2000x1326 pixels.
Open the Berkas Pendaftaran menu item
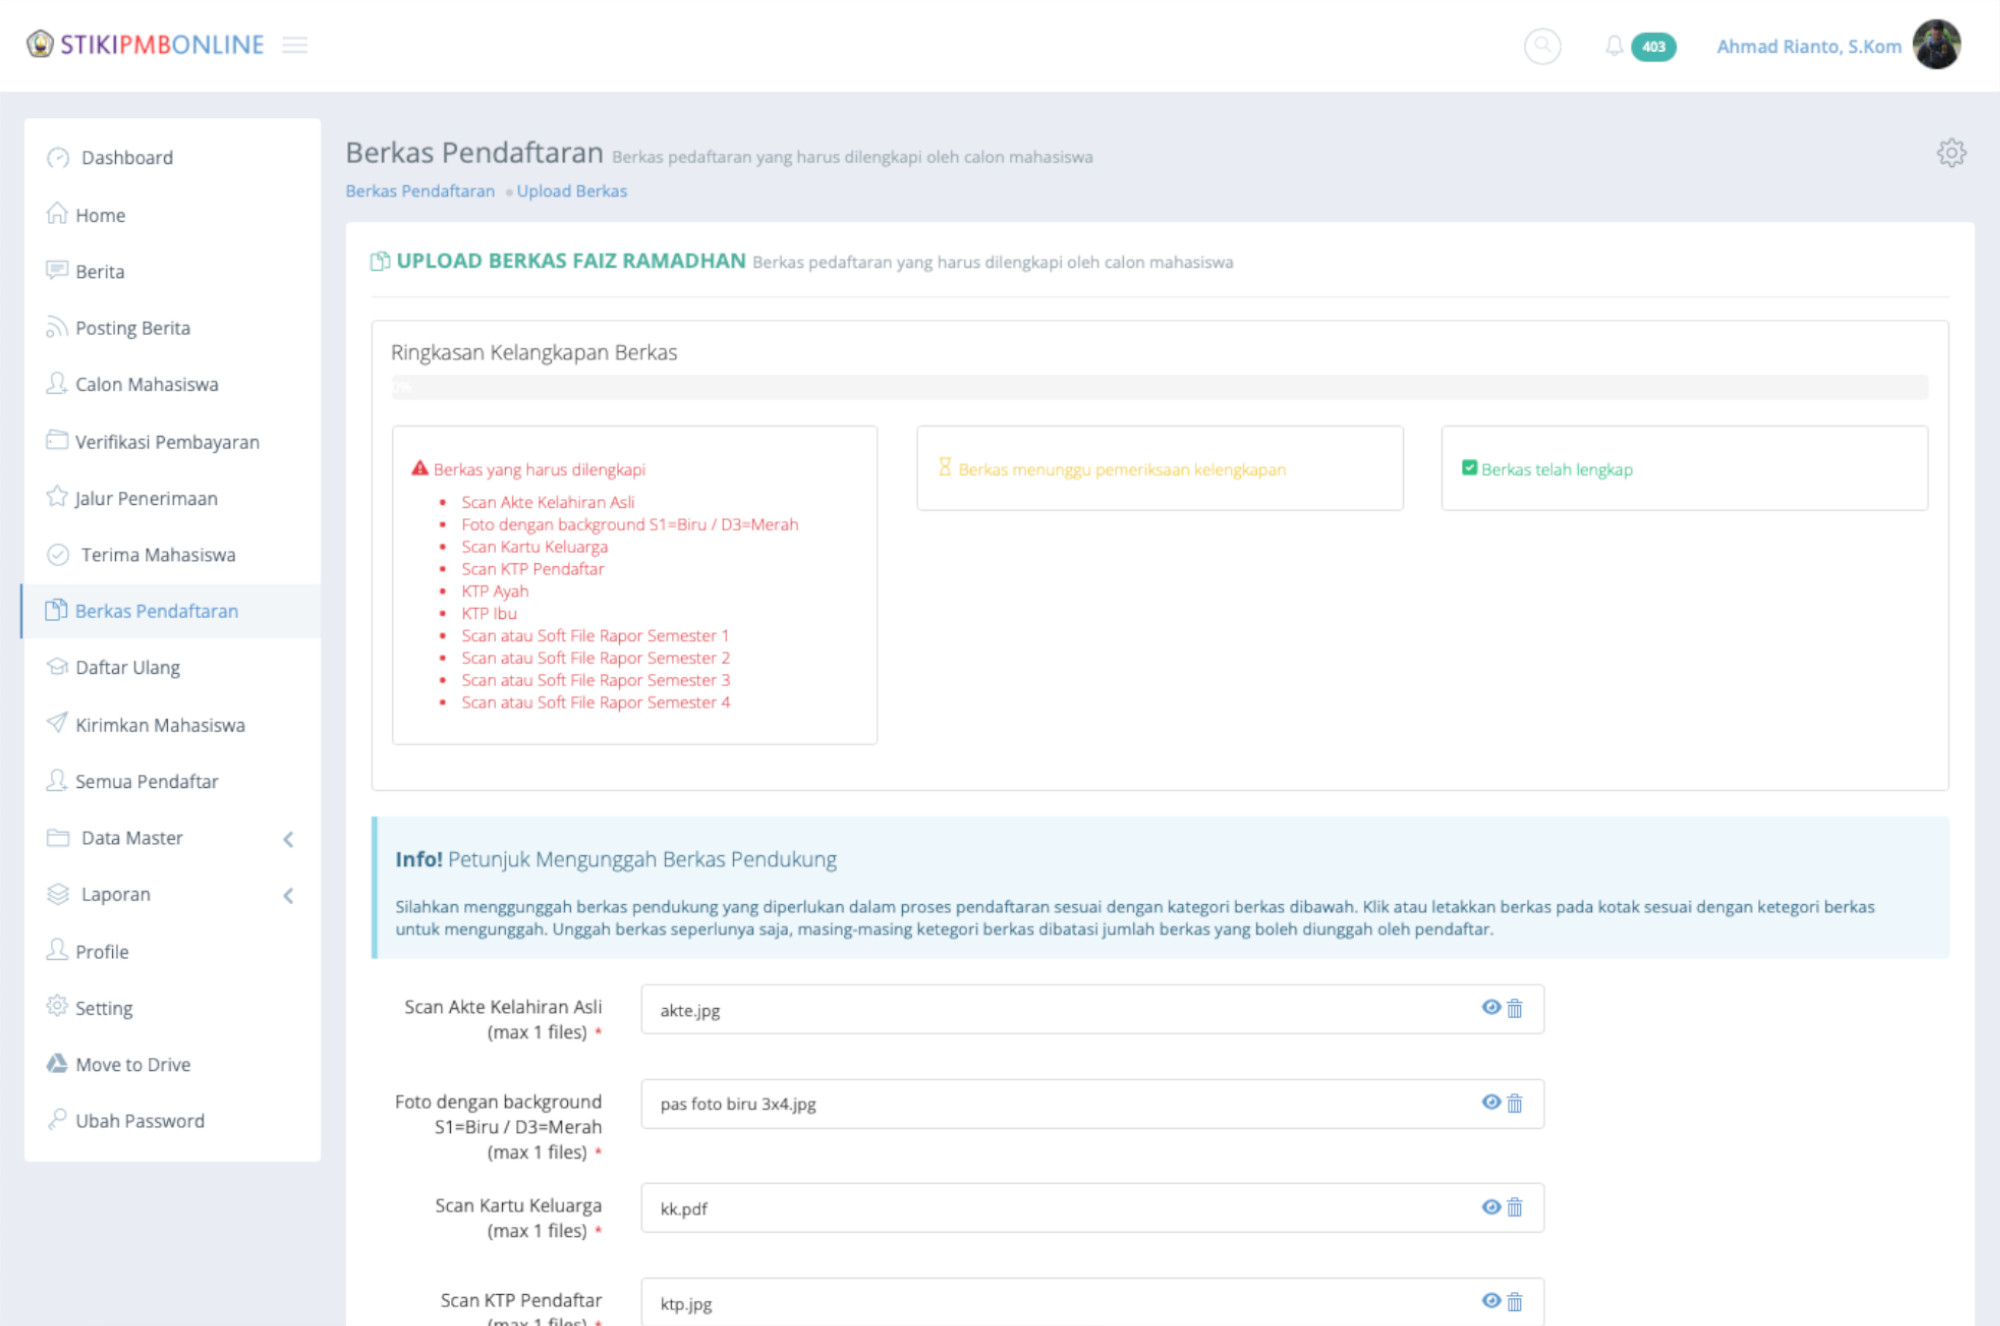pyautogui.click(x=155, y=610)
